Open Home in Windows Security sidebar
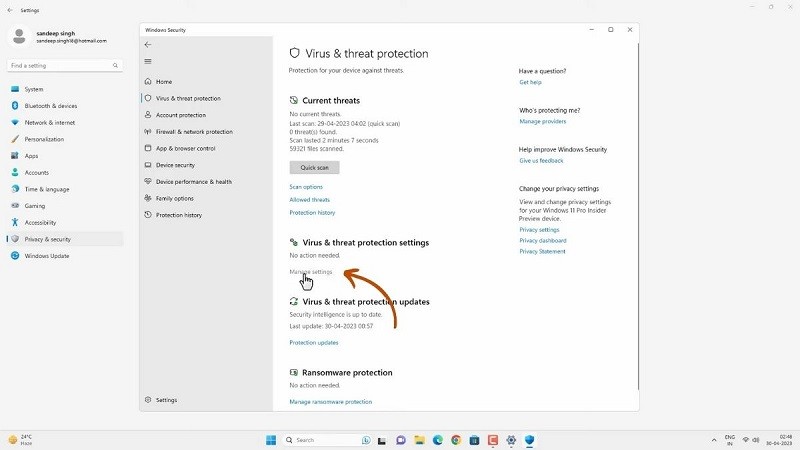Image resolution: width=800 pixels, height=450 pixels. click(x=164, y=82)
